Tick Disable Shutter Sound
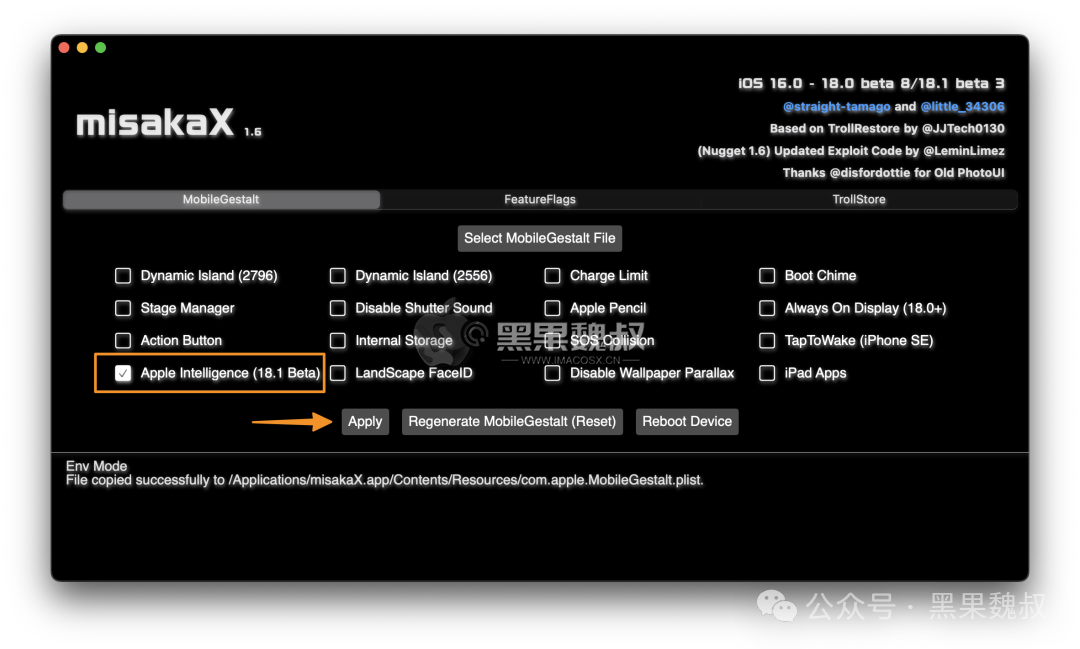The height and width of the screenshot is (649, 1080). (338, 308)
